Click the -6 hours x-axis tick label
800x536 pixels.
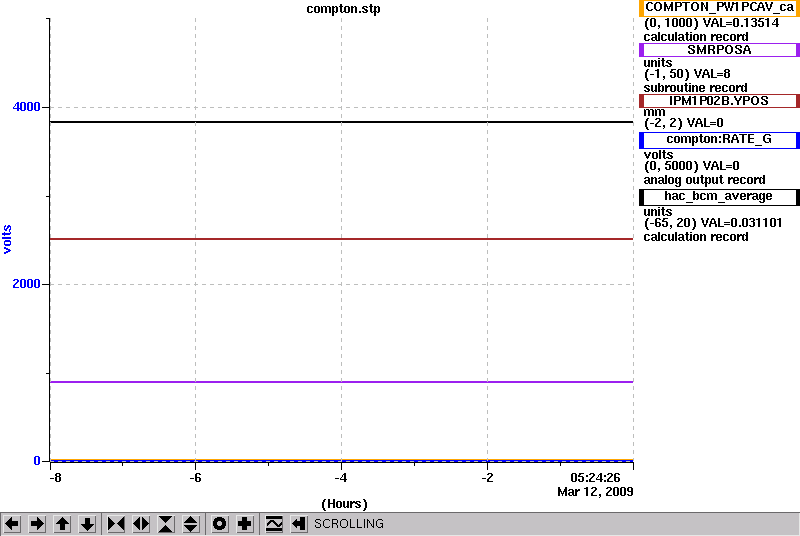[x=195, y=478]
